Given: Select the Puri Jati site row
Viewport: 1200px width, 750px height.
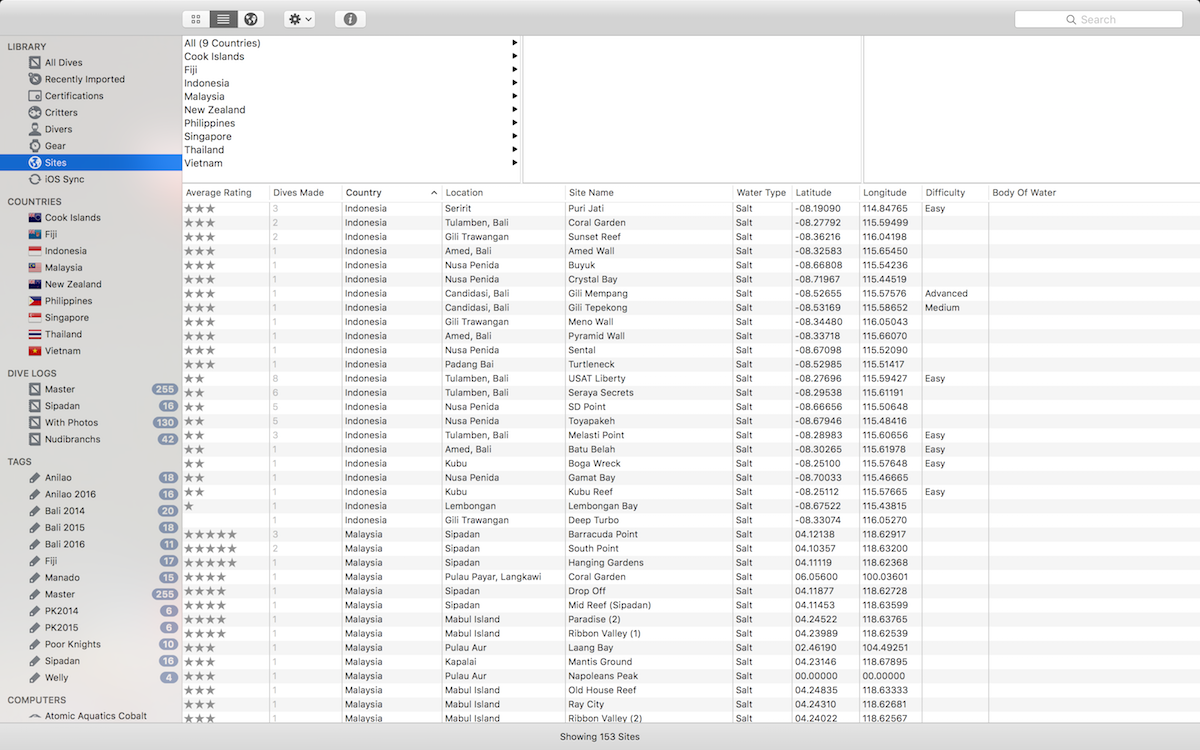Looking at the screenshot, I should click(x=691, y=209).
